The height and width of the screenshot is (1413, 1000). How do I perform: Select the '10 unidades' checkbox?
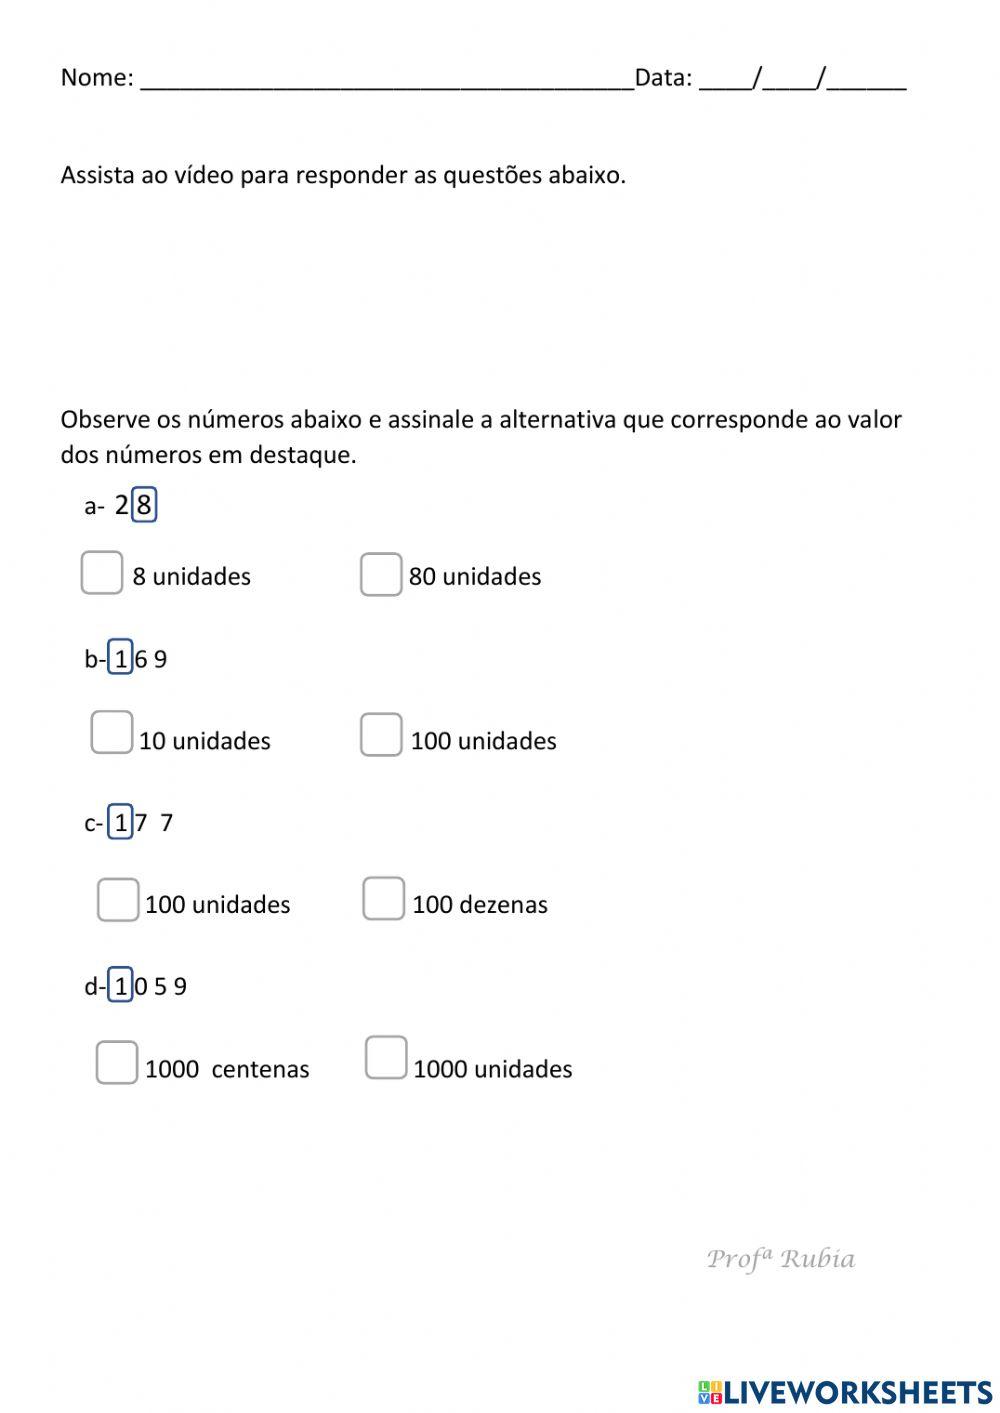pyautogui.click(x=112, y=732)
